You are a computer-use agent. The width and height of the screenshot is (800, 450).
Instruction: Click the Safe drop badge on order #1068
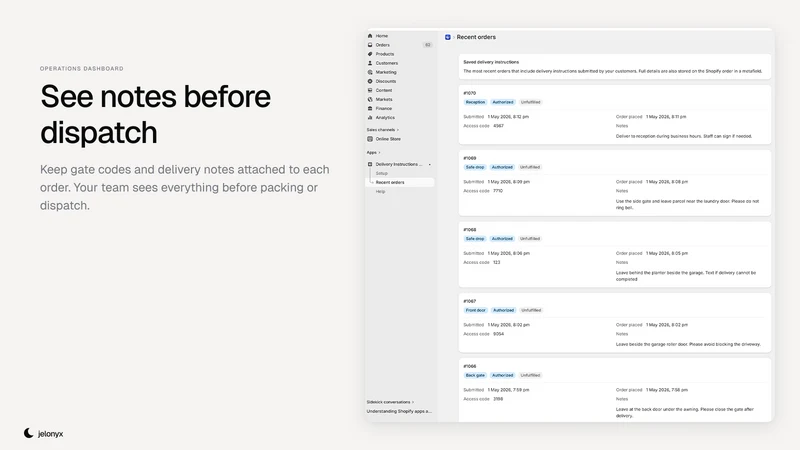click(474, 239)
